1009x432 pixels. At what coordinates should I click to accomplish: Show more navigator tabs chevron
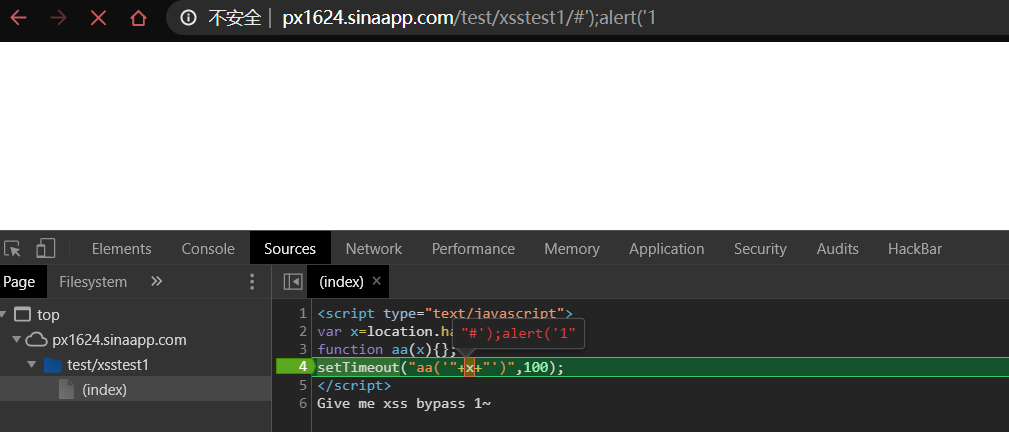(x=156, y=282)
